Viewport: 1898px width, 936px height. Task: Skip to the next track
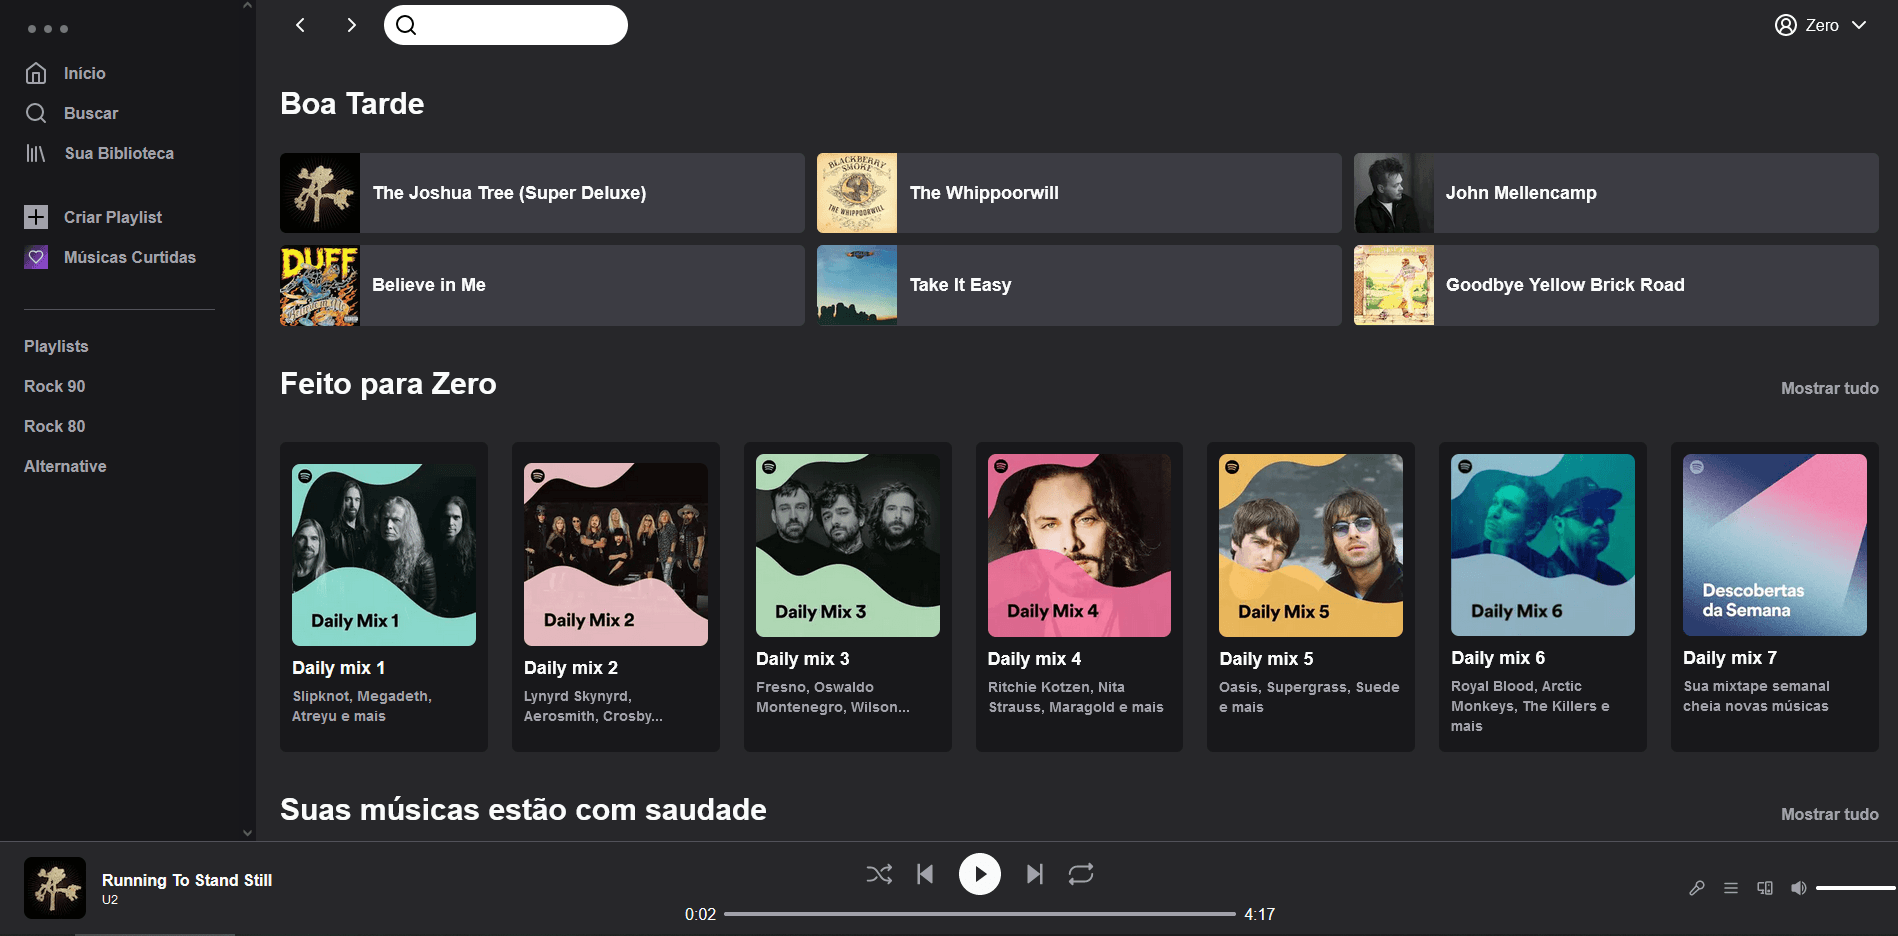[x=1035, y=874]
